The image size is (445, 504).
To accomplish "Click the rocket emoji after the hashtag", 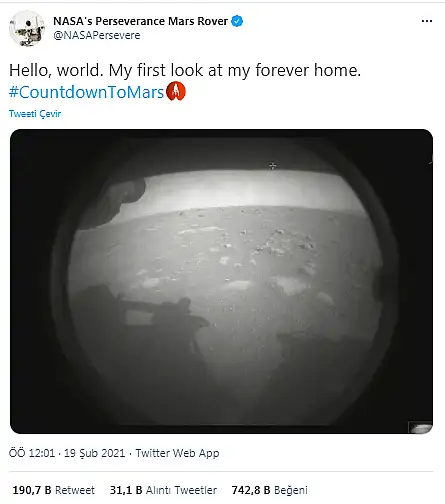I will [176, 91].
